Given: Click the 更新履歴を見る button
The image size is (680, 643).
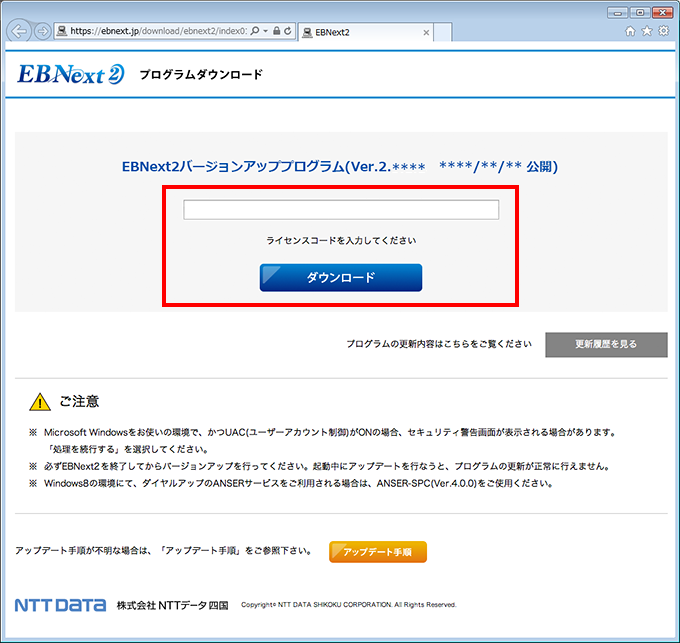Looking at the screenshot, I should [x=606, y=345].
